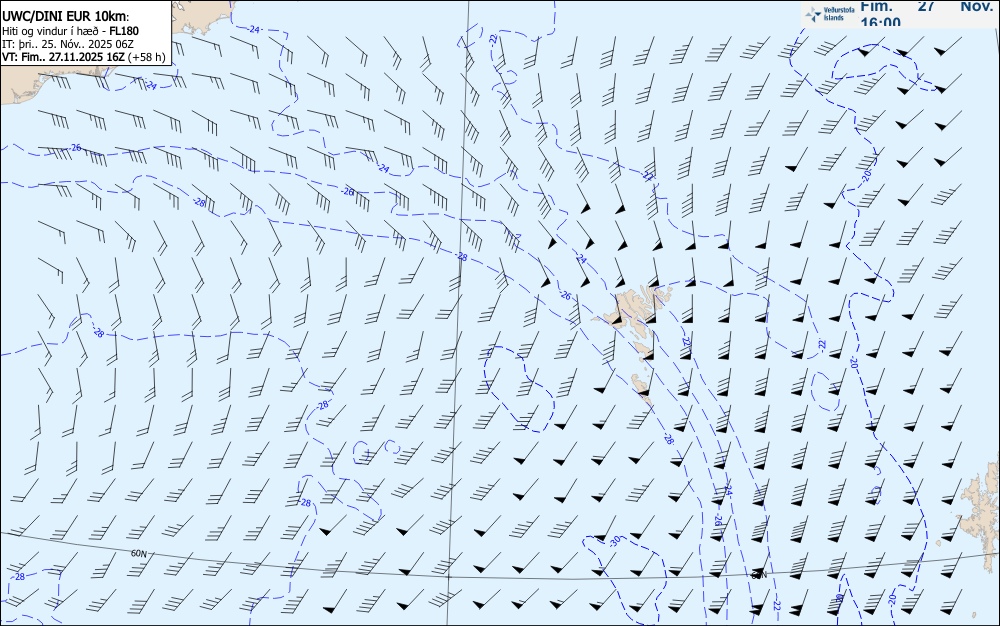Screen dimensions: 1000x626
Task: Click the 'IT: þri.. 25. Nóv.. 2025 06Z' line
Action: click(x=68, y=44)
